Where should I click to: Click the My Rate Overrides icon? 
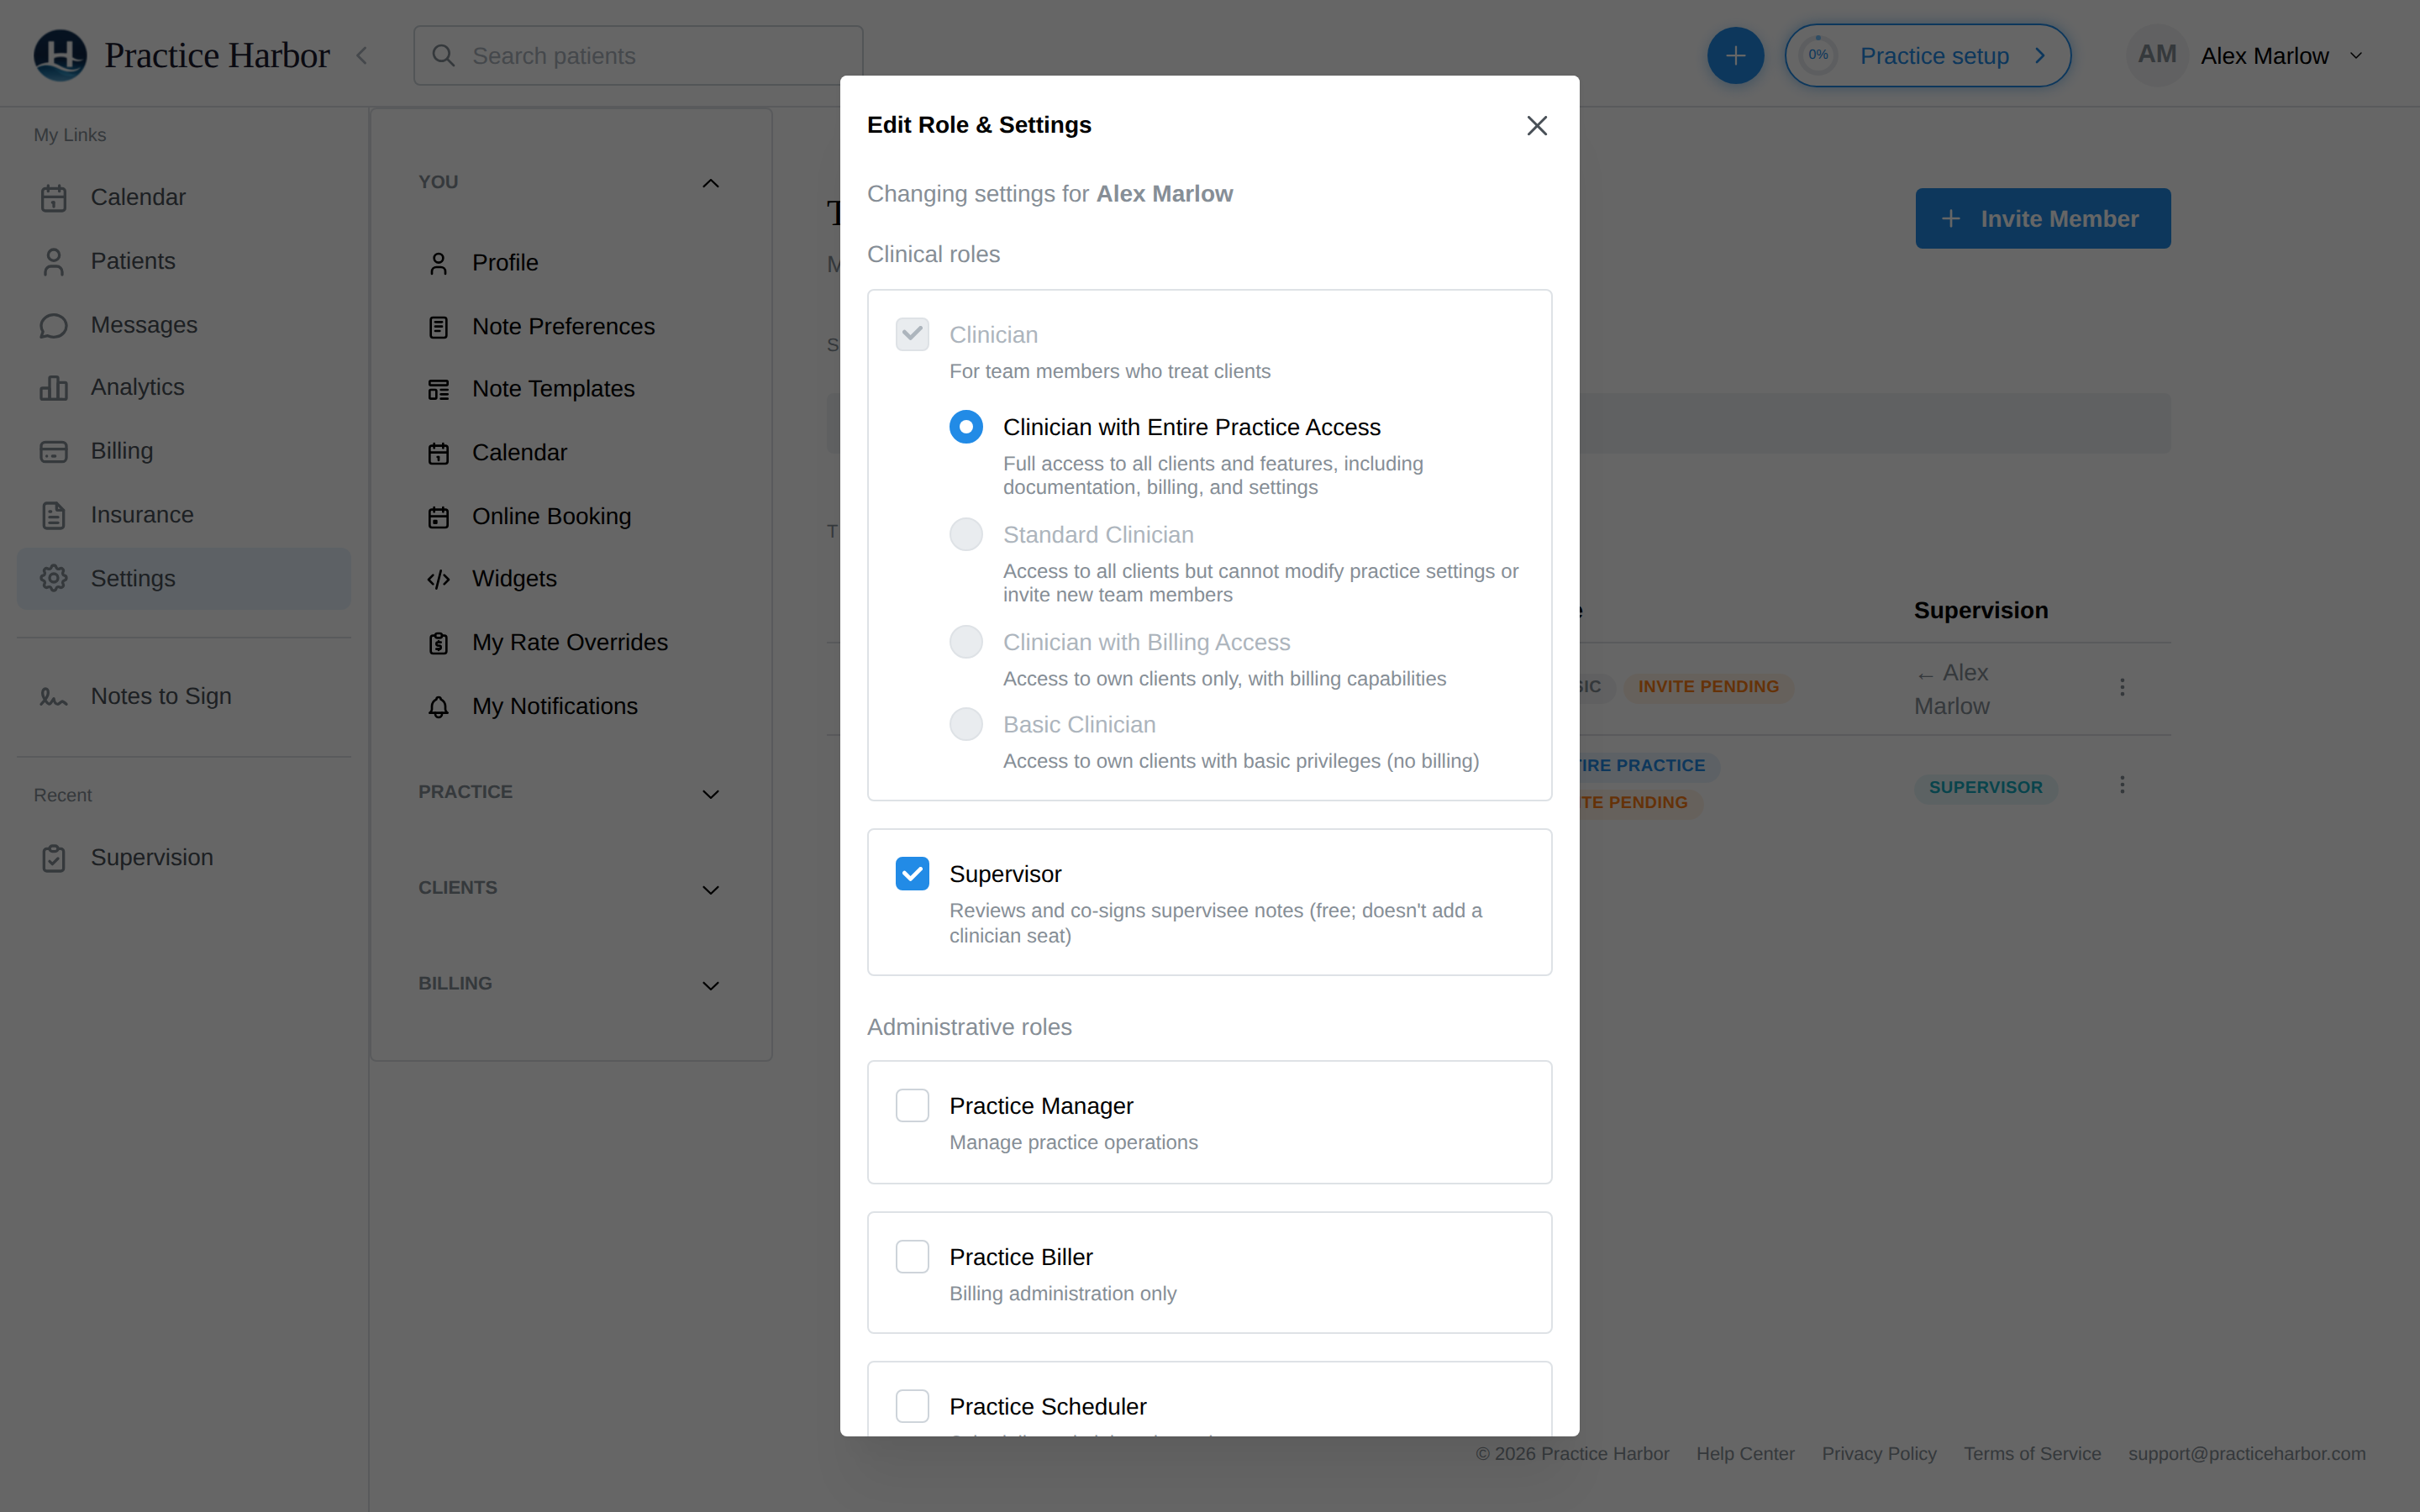pos(438,643)
